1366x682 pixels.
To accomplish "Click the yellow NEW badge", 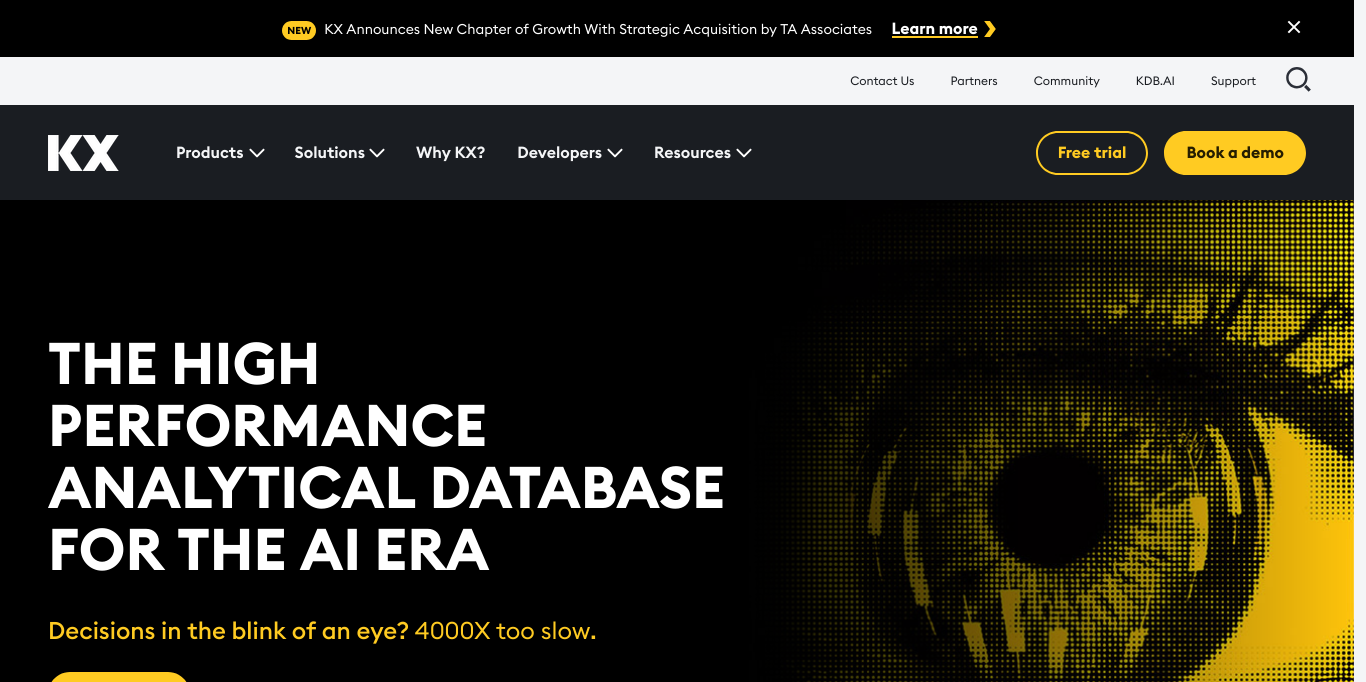I will click(x=299, y=30).
